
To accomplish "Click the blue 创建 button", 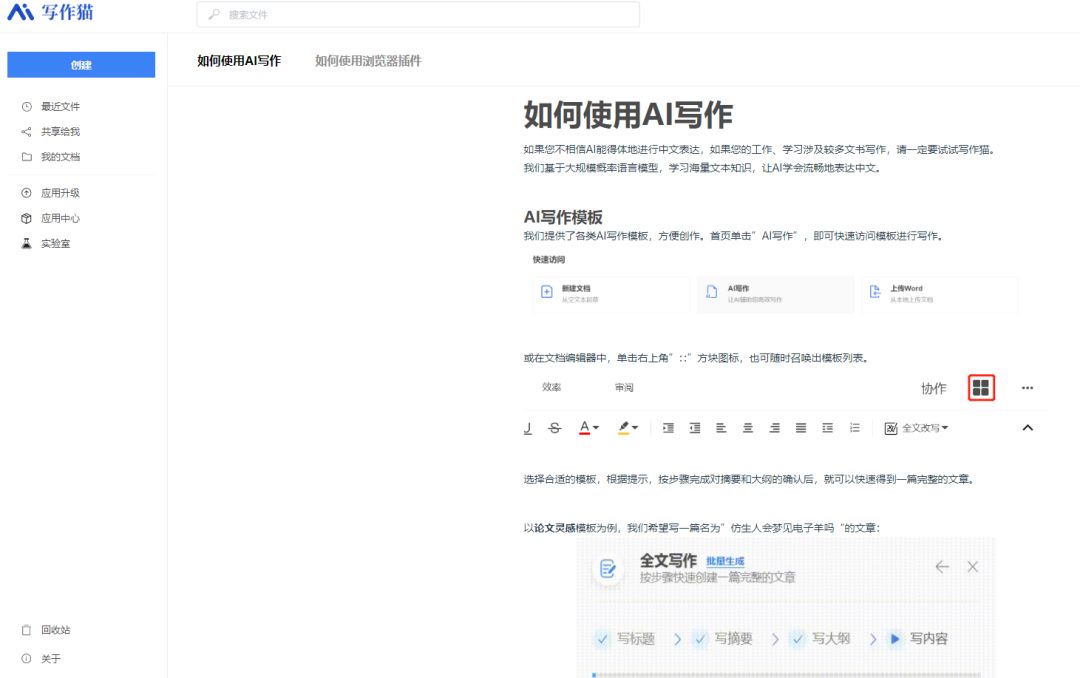I will coord(81,65).
